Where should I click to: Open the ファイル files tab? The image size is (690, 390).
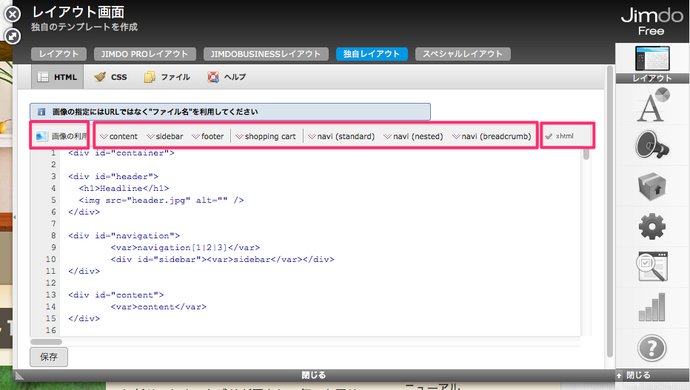pyautogui.click(x=167, y=77)
